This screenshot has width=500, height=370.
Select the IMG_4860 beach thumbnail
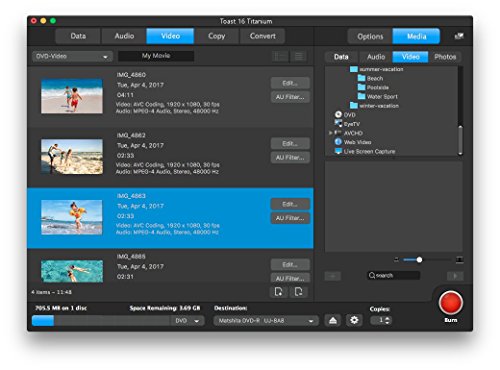pos(72,96)
